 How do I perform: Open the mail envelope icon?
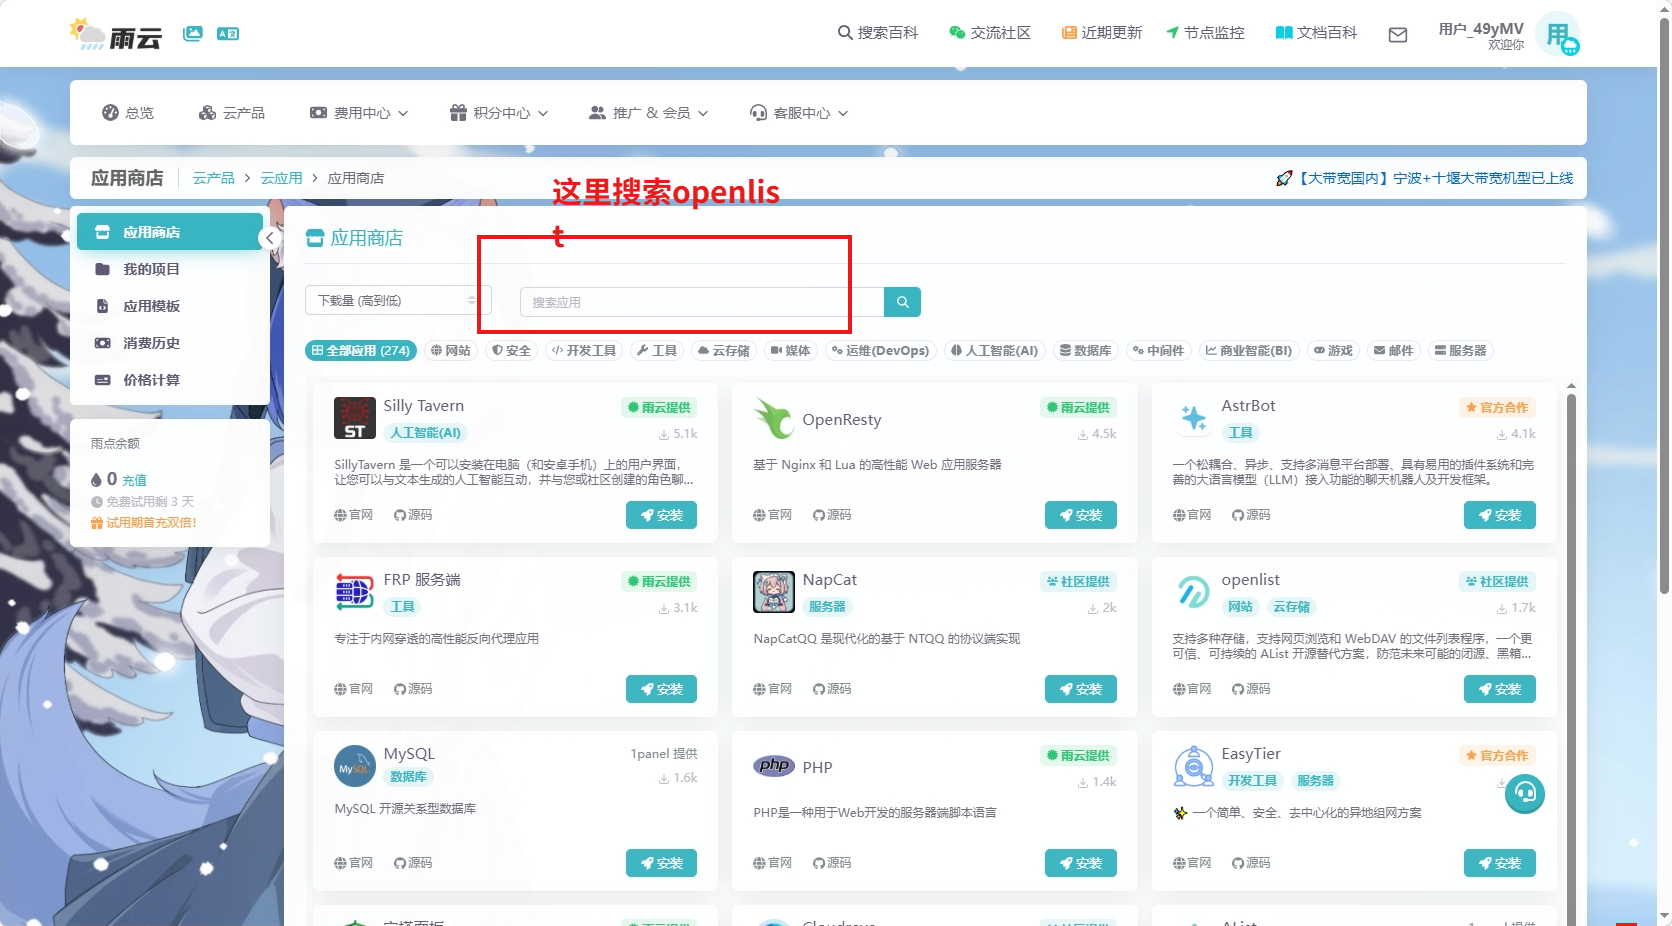pos(1398,35)
